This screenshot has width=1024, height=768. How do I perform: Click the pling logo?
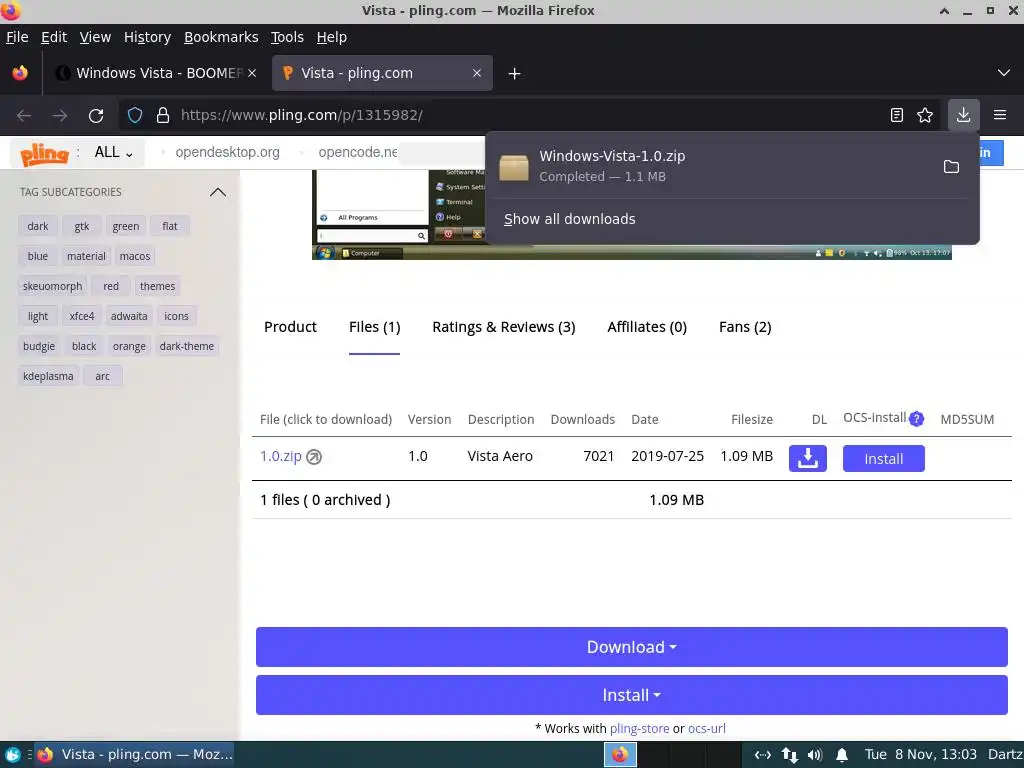(x=44, y=154)
